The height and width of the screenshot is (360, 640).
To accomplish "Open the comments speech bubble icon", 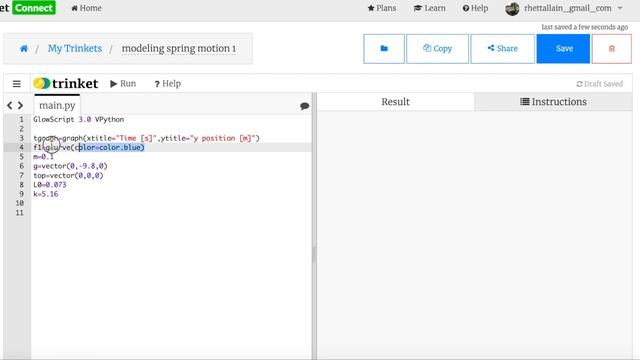I will pos(304,106).
